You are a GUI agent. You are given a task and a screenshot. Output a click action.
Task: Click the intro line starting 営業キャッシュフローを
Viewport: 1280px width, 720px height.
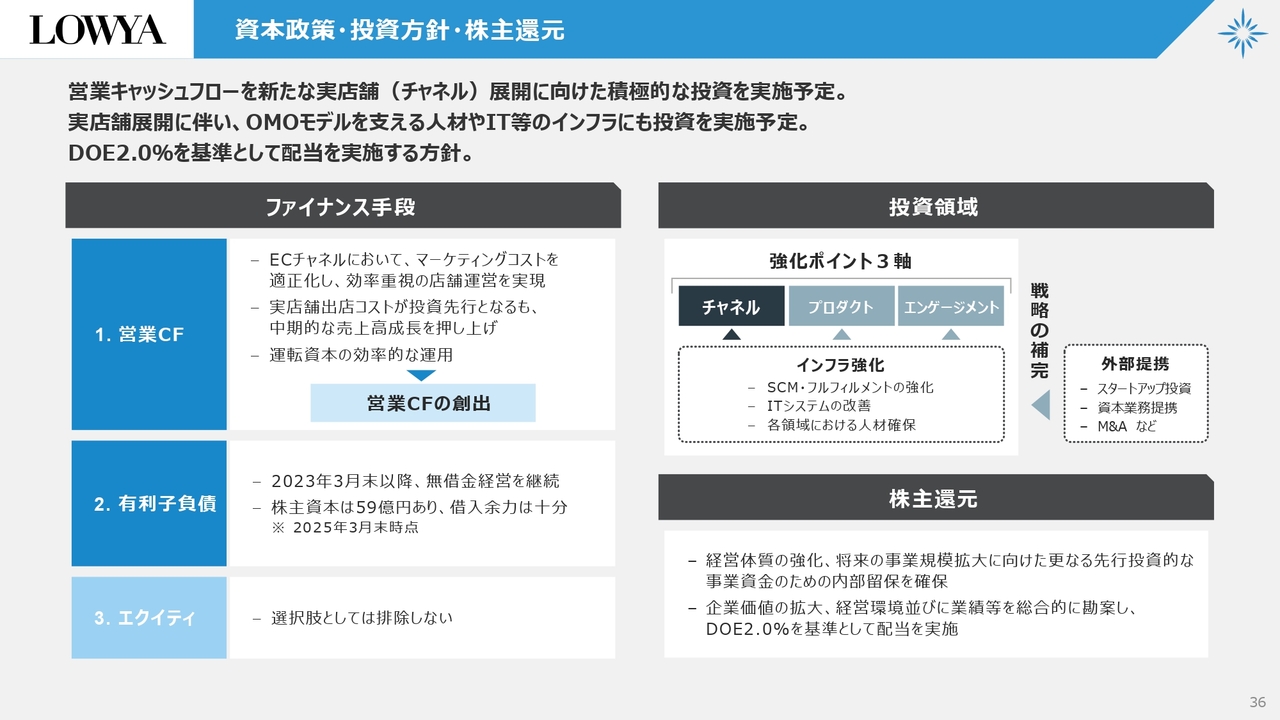pos(458,93)
